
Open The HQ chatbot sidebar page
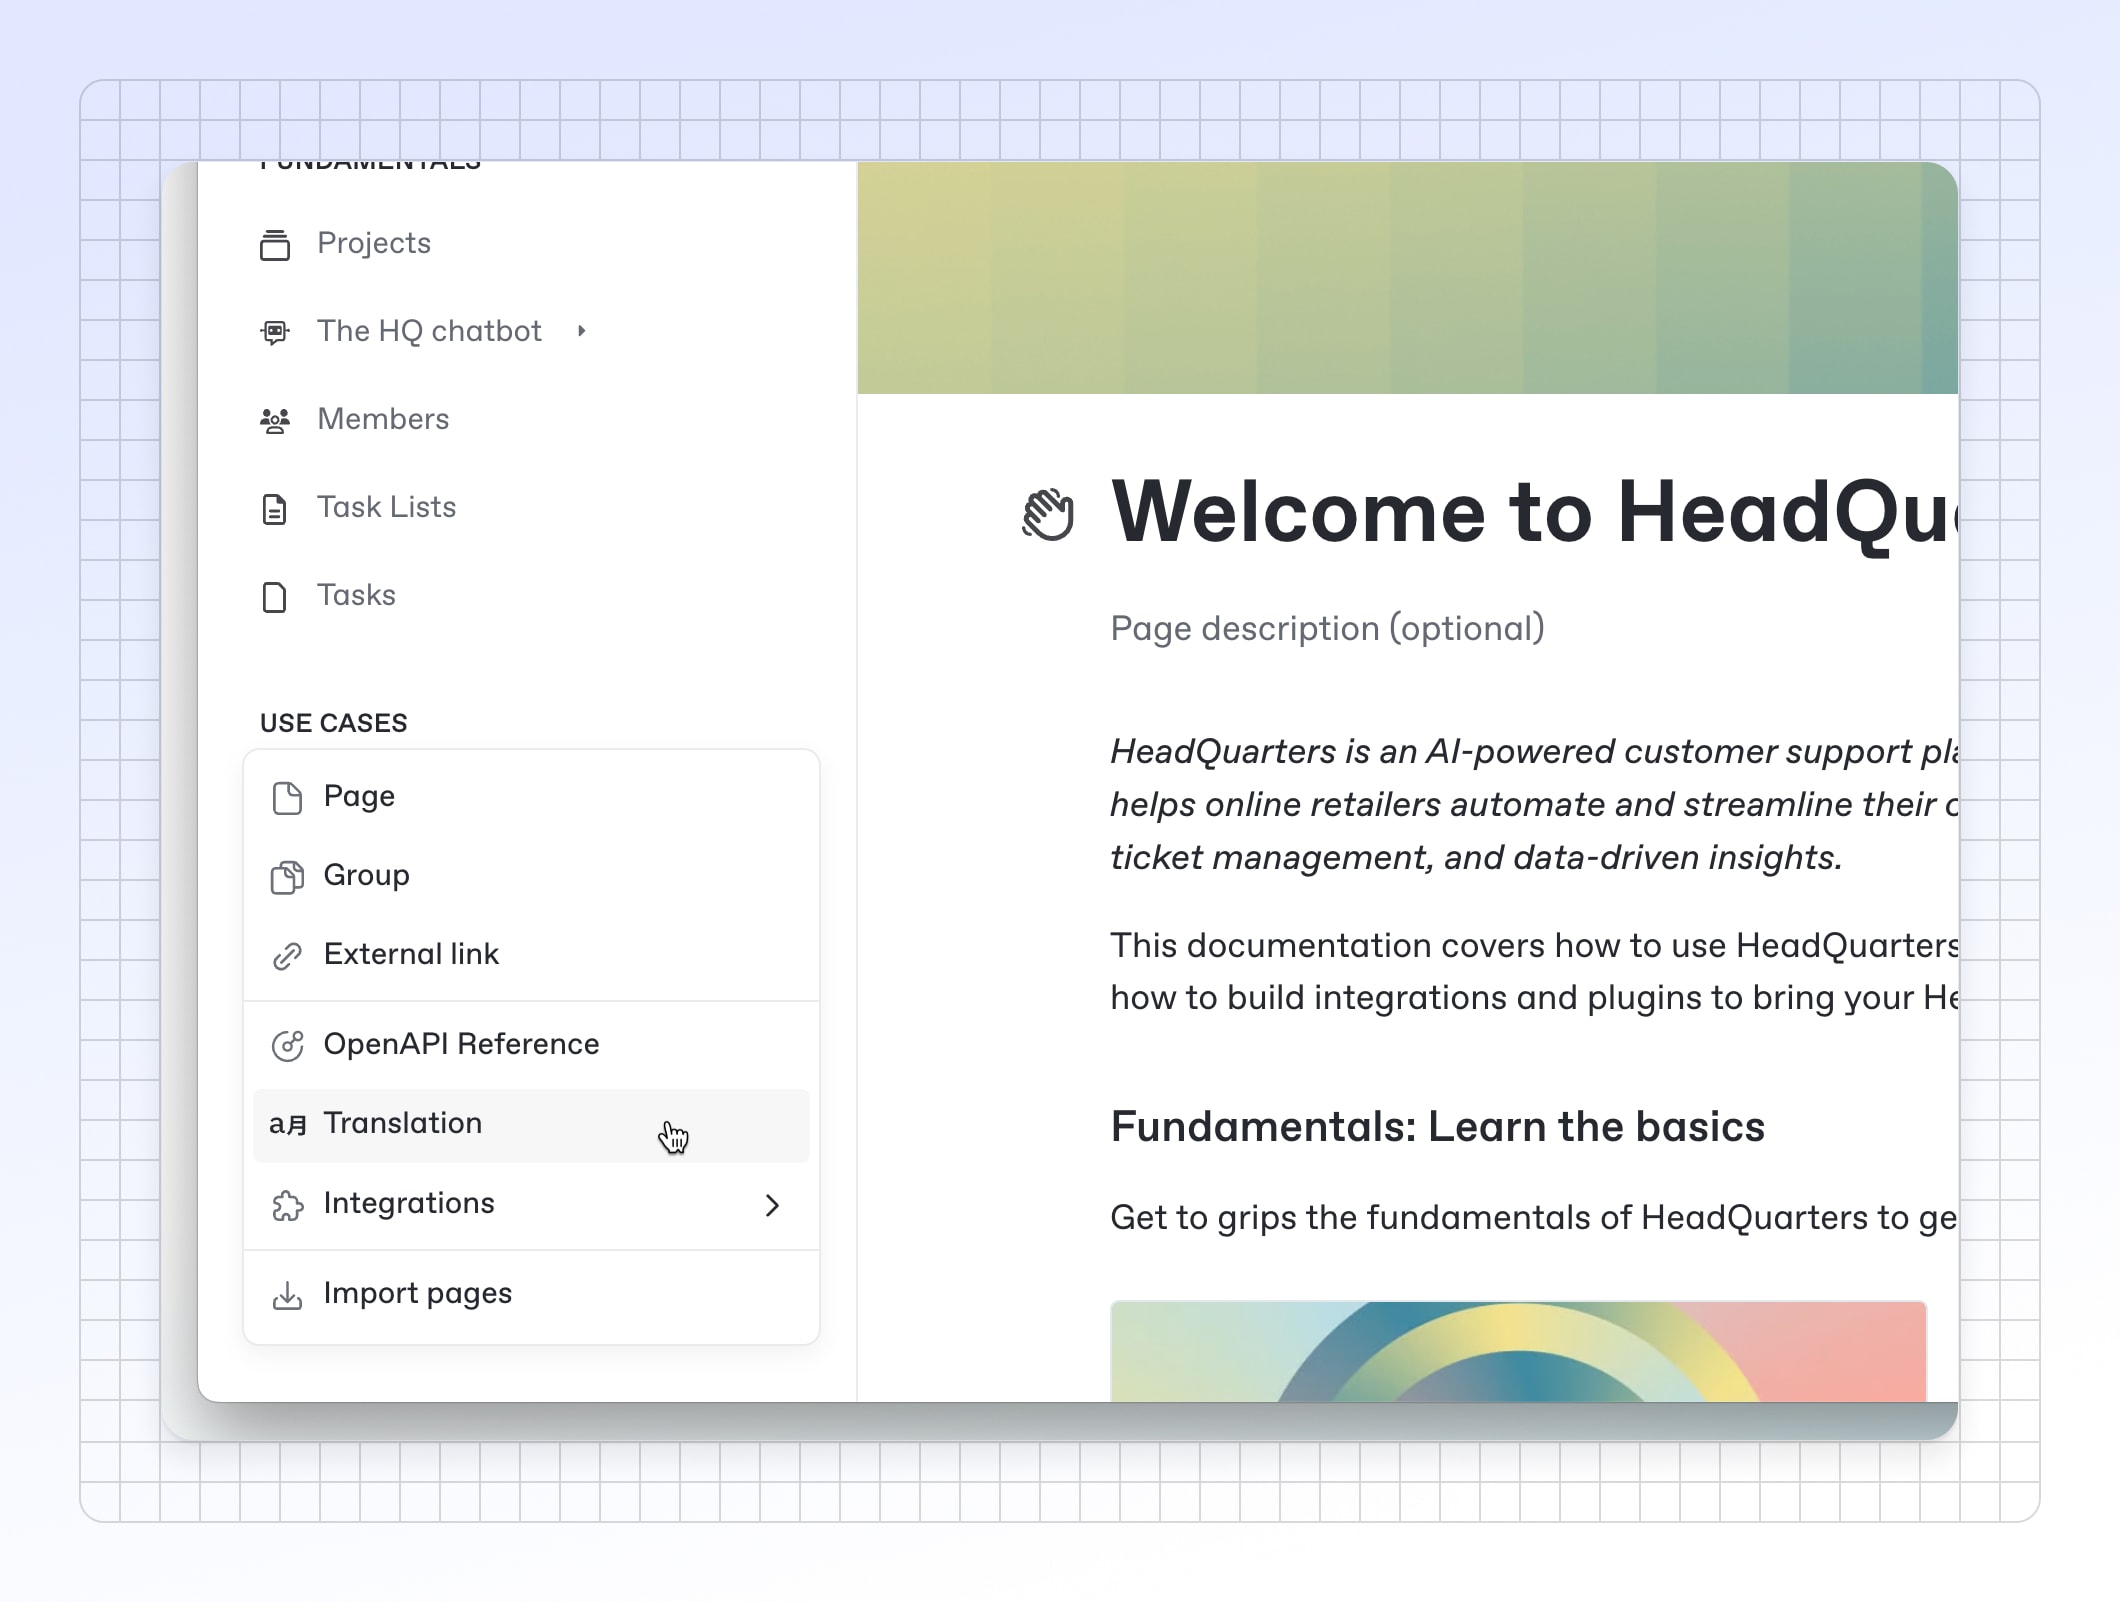[x=429, y=331]
